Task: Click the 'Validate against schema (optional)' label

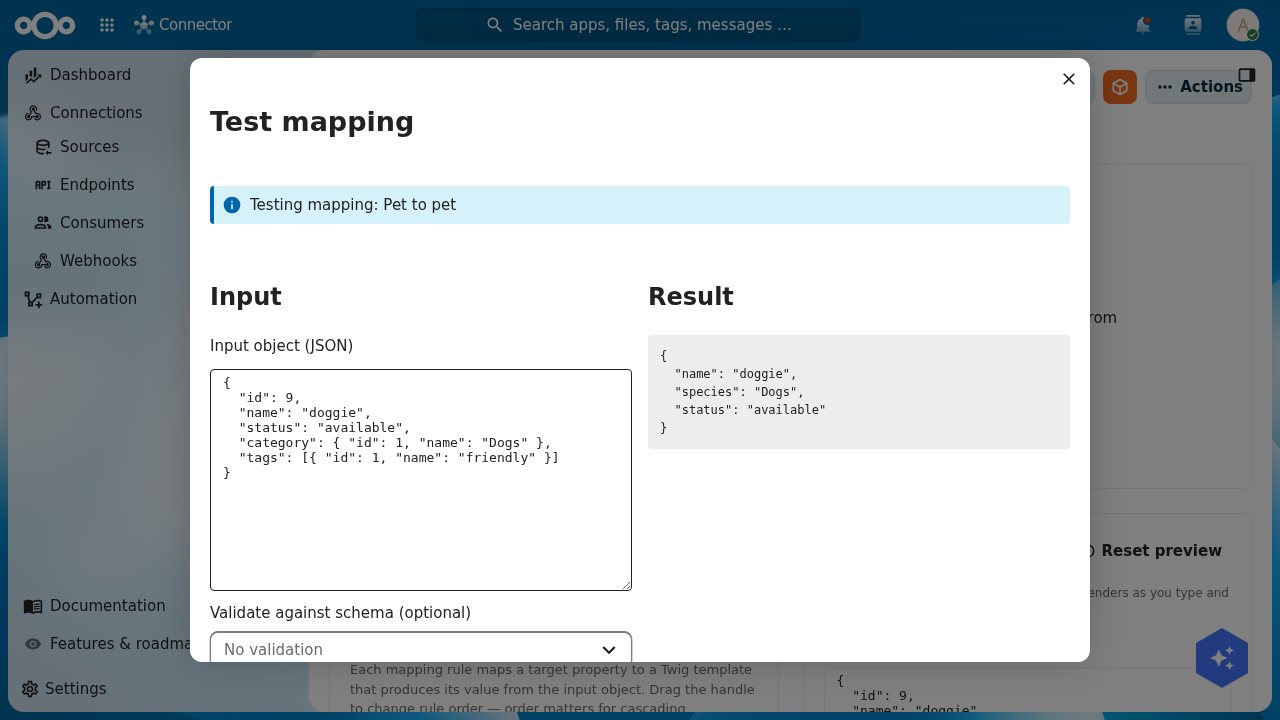Action: coord(340,613)
